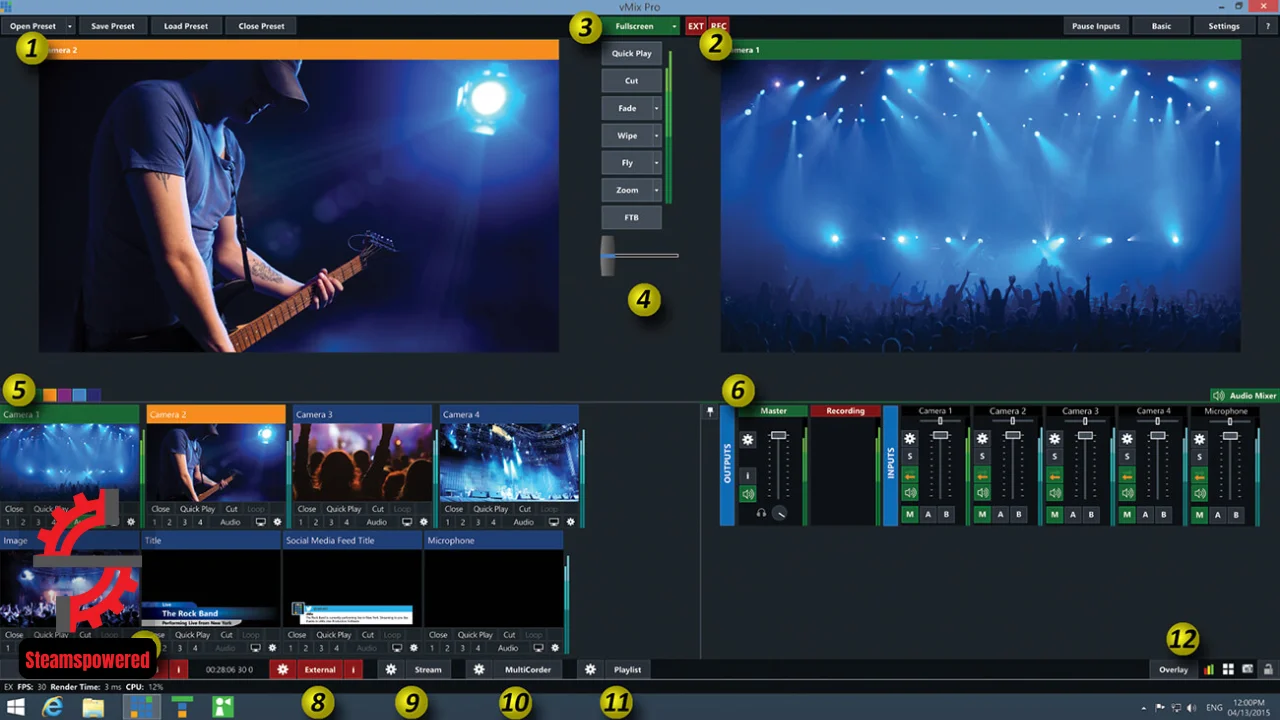Toggle Camera 1 speaker mute in mixer
This screenshot has width=1280, height=720.
pyautogui.click(x=910, y=493)
